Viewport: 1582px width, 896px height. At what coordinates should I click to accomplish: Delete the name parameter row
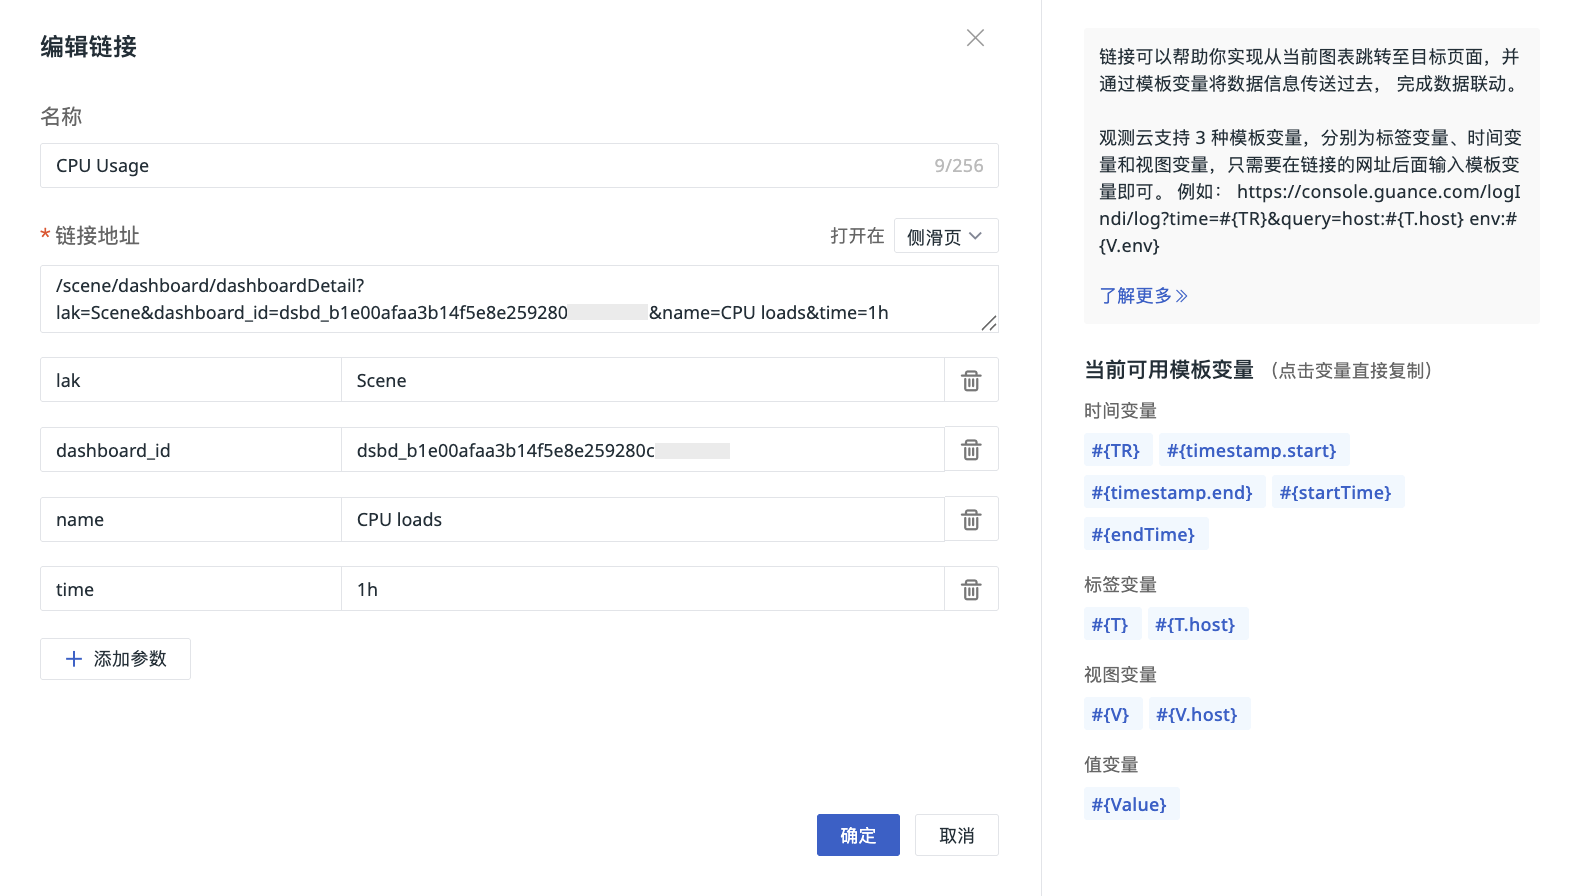[x=971, y=519]
